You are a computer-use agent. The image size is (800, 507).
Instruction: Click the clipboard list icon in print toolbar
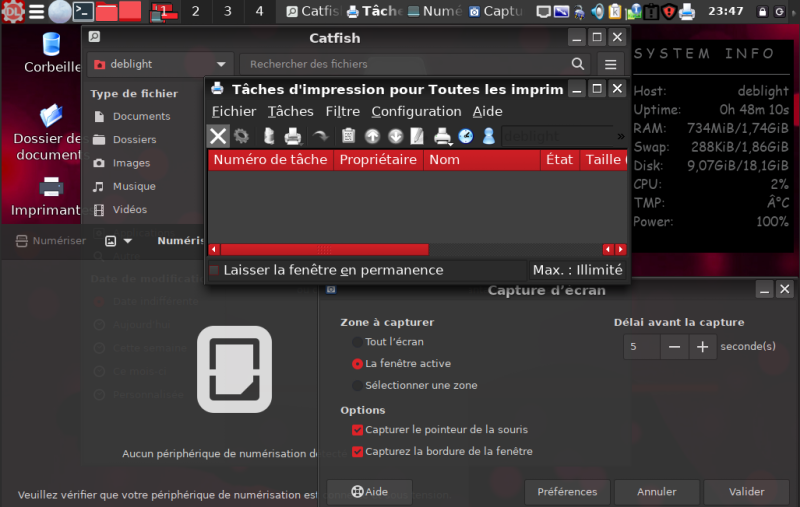pos(348,136)
